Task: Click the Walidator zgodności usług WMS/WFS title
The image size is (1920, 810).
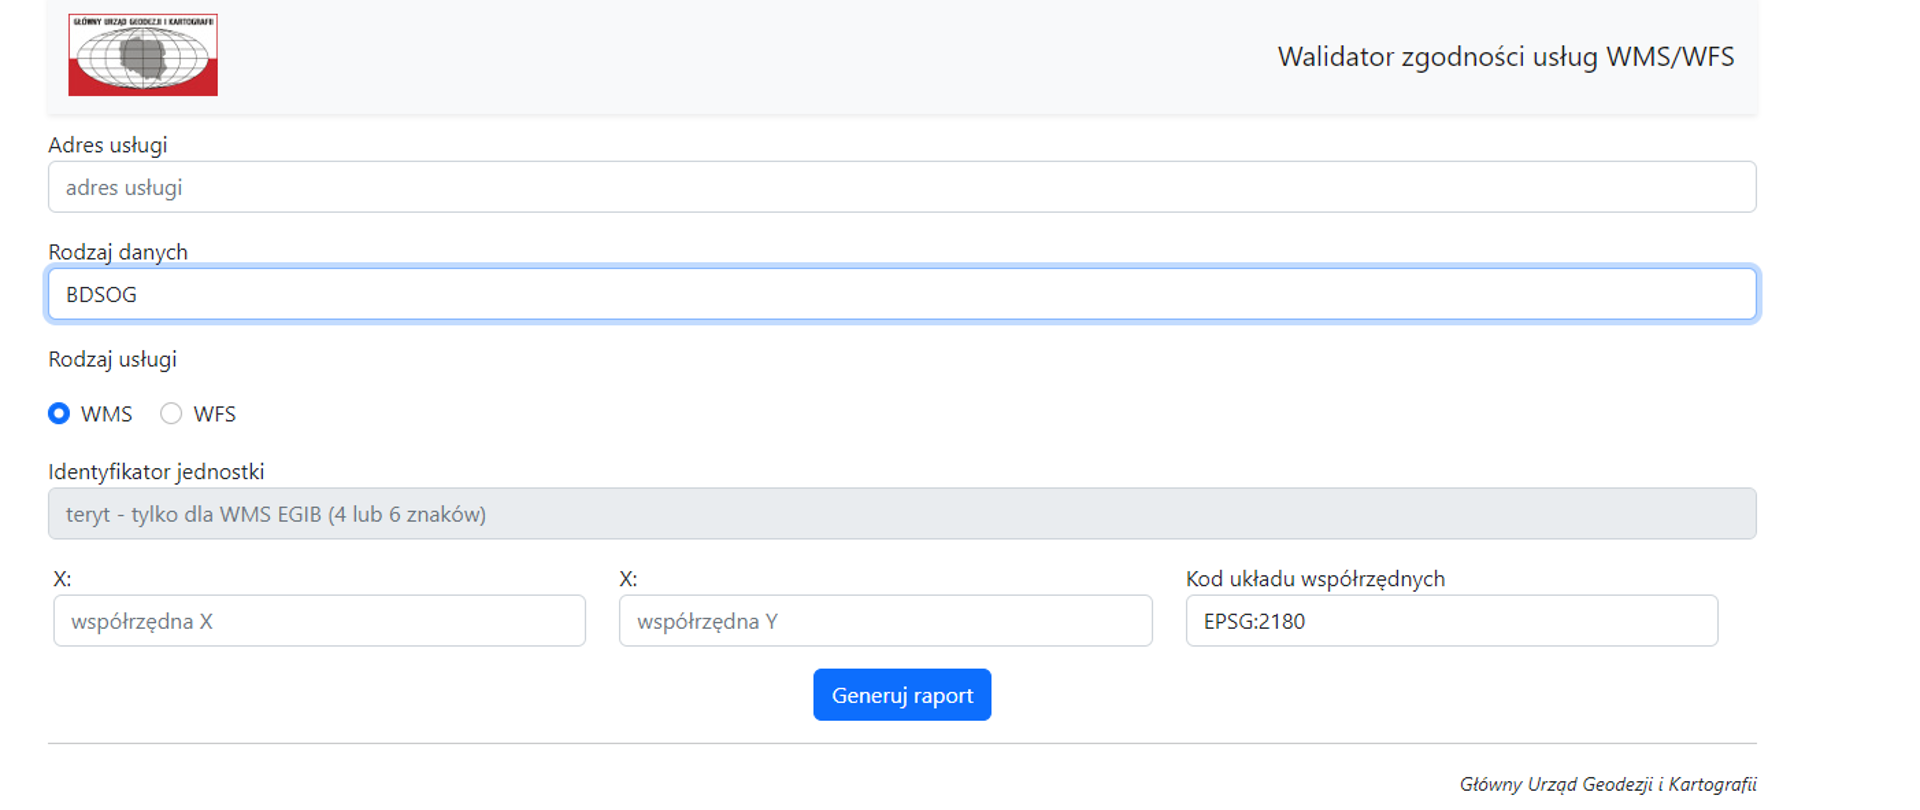Action: pyautogui.click(x=1505, y=57)
